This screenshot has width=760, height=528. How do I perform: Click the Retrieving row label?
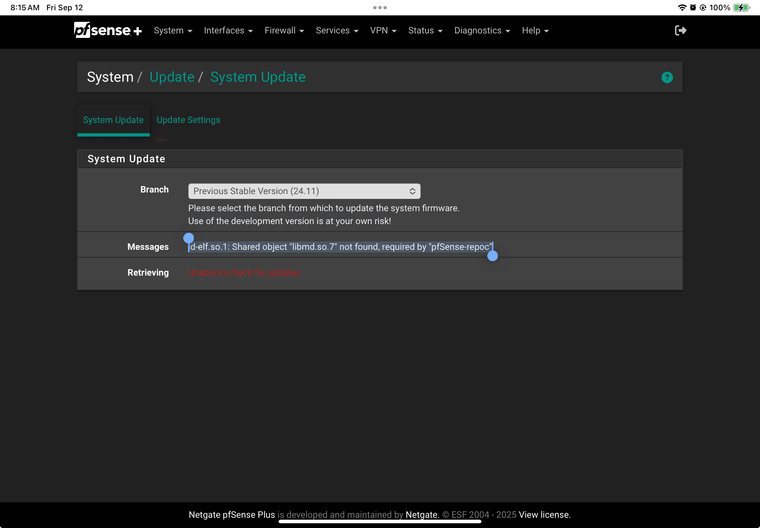point(148,272)
